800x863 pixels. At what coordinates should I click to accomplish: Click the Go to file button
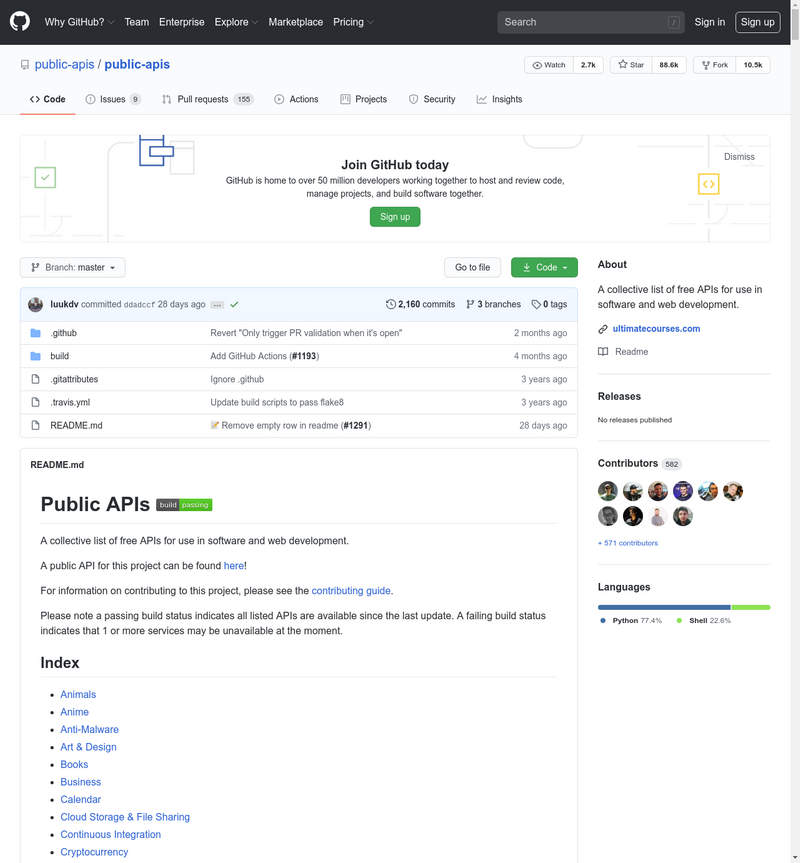(x=473, y=267)
